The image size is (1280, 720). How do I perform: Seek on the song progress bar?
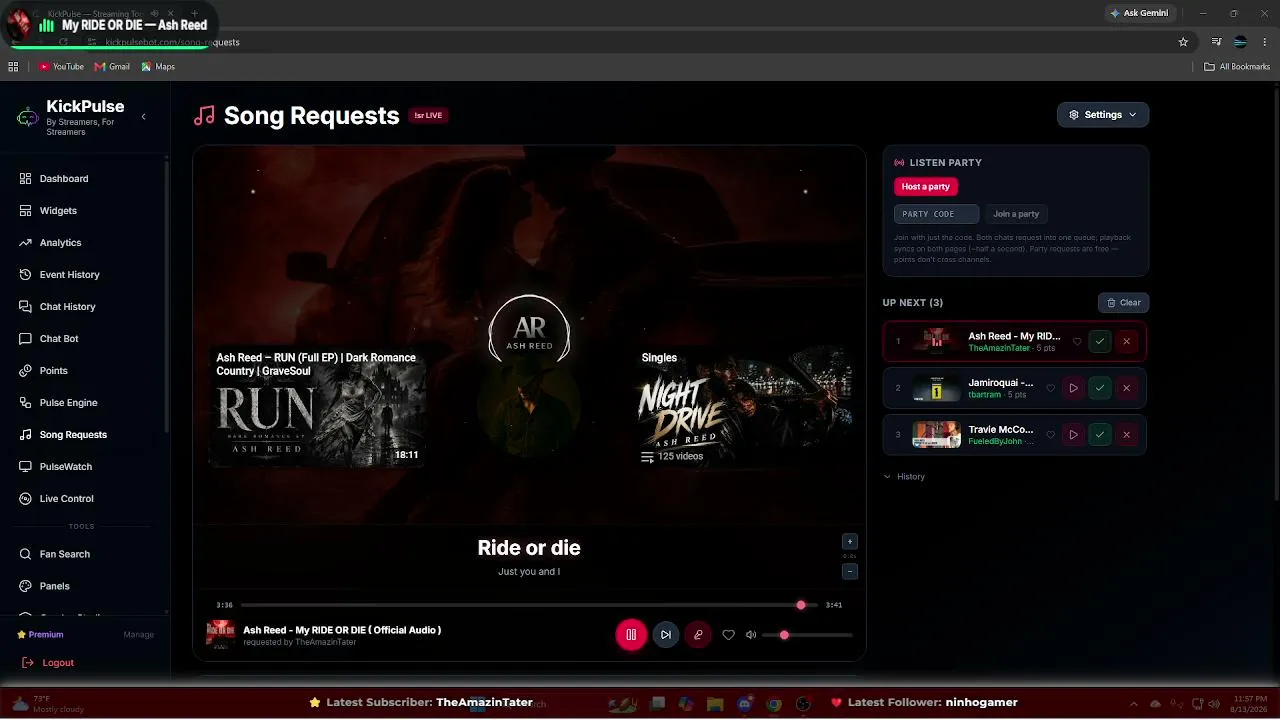[529, 605]
